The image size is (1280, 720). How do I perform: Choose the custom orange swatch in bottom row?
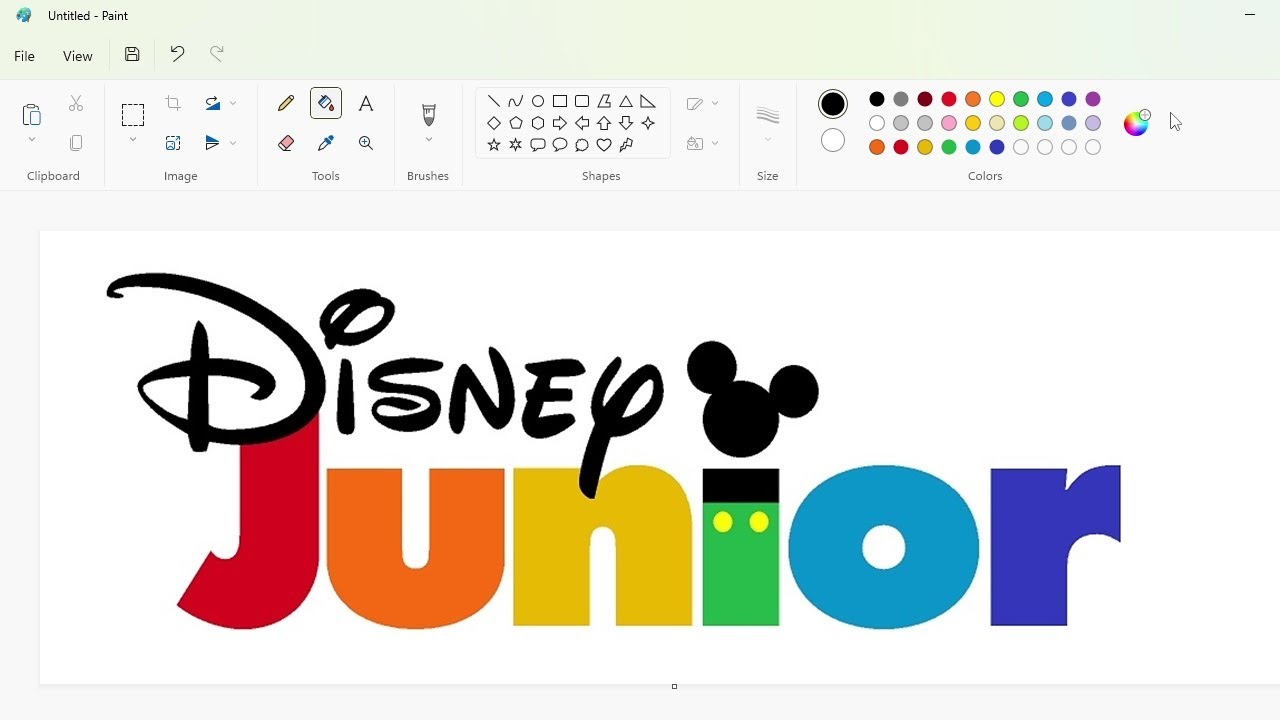[877, 147]
